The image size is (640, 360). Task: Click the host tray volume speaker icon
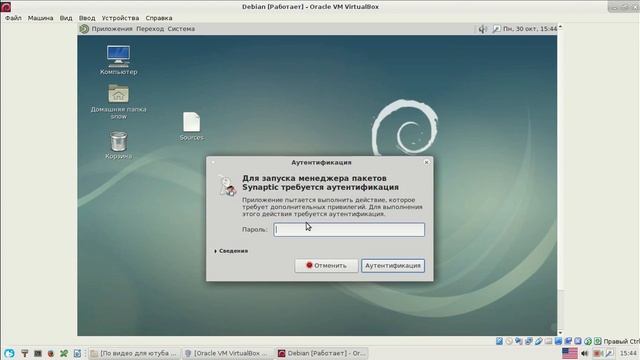point(584,353)
